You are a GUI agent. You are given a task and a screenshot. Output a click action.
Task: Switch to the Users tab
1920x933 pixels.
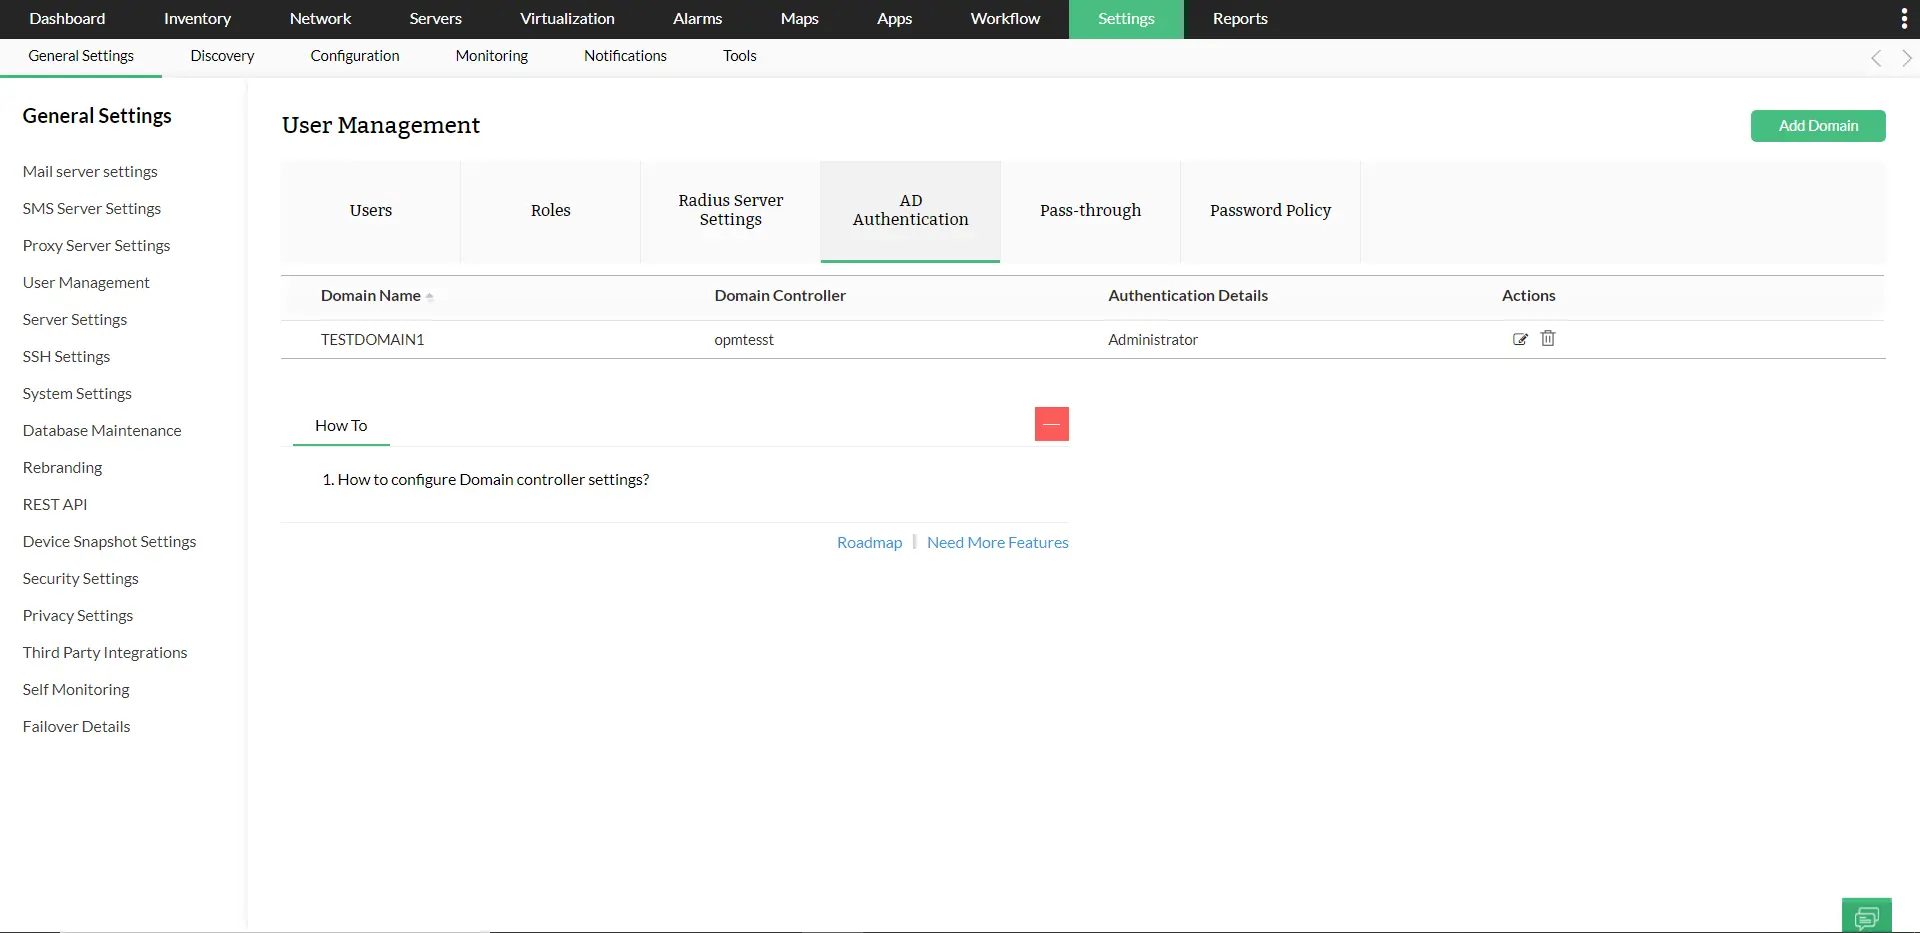371,211
